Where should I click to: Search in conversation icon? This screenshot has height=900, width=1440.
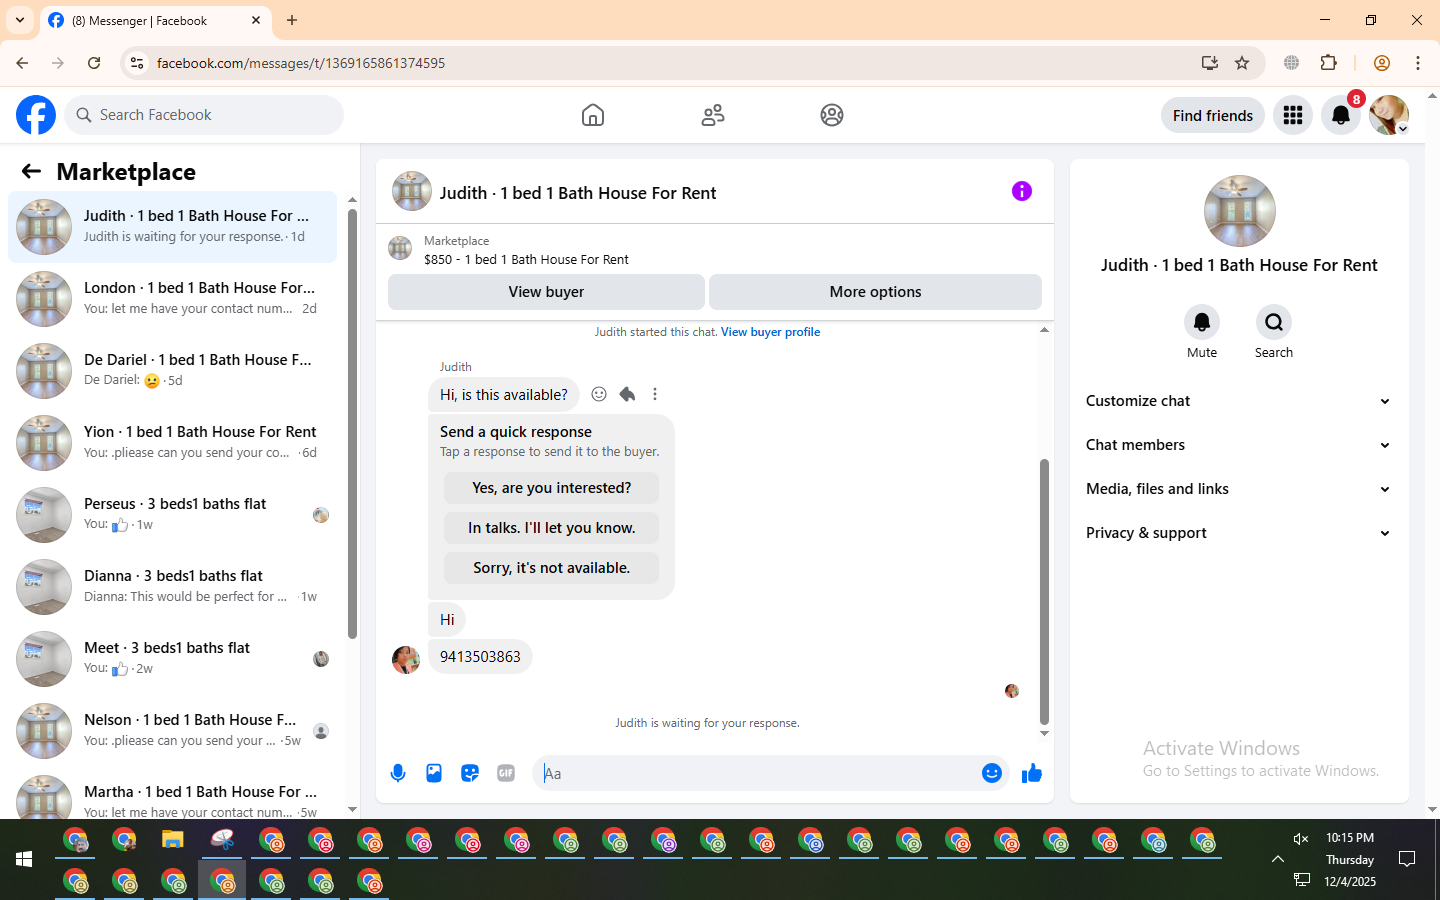click(1274, 322)
